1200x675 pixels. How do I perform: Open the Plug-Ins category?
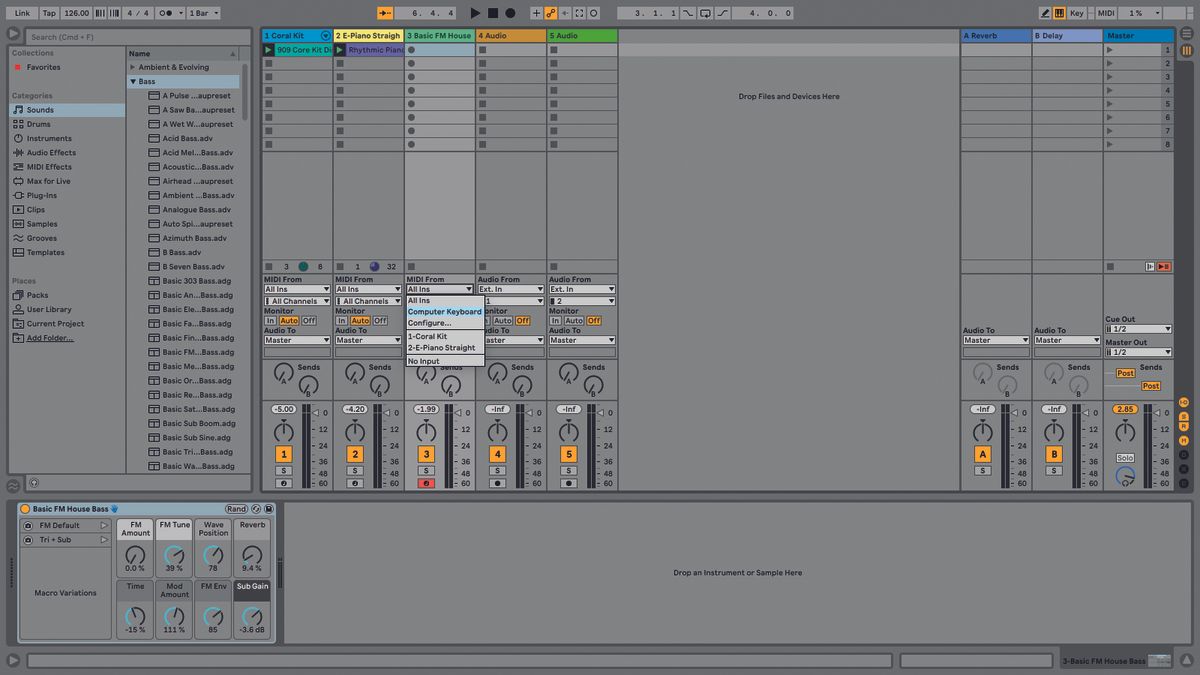point(67,195)
